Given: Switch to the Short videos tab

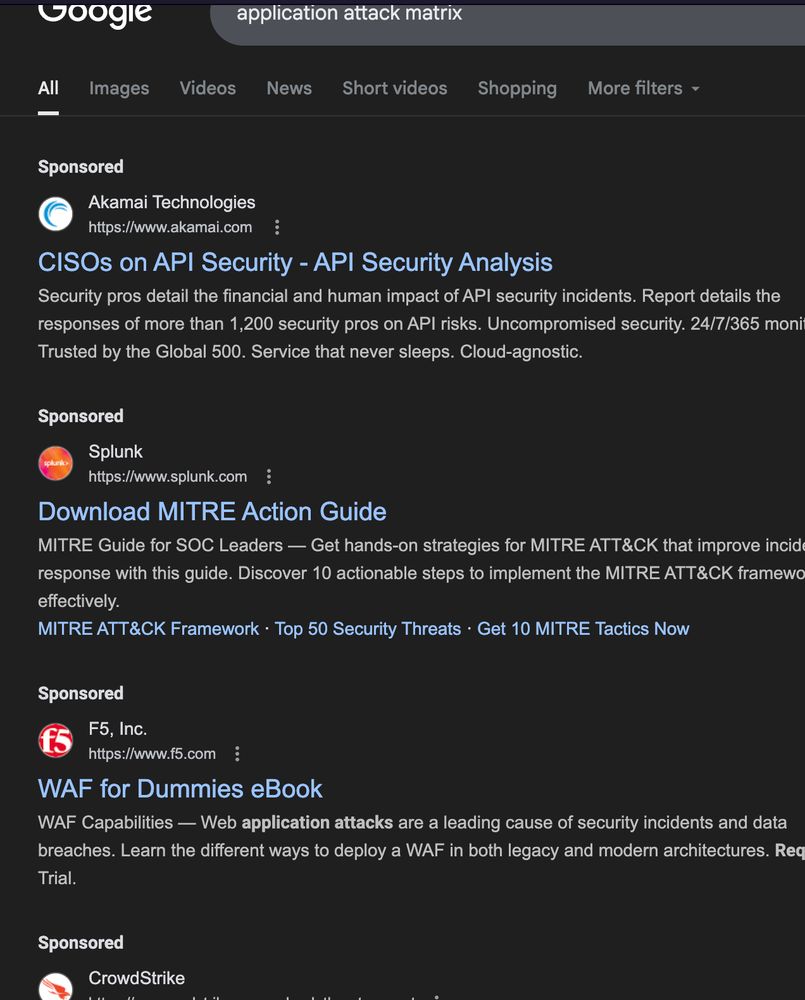Looking at the screenshot, I should (395, 88).
